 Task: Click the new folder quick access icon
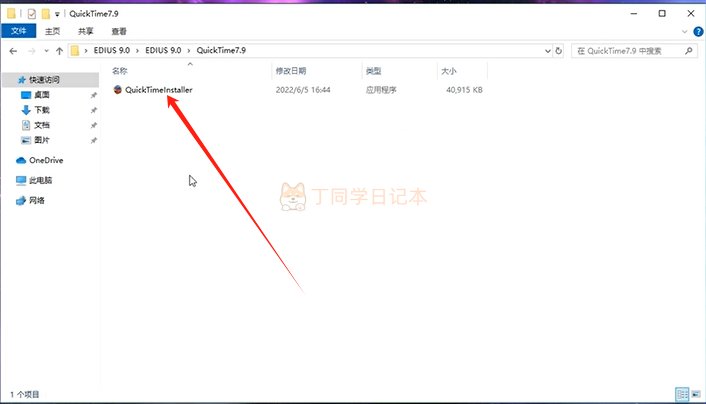45,14
